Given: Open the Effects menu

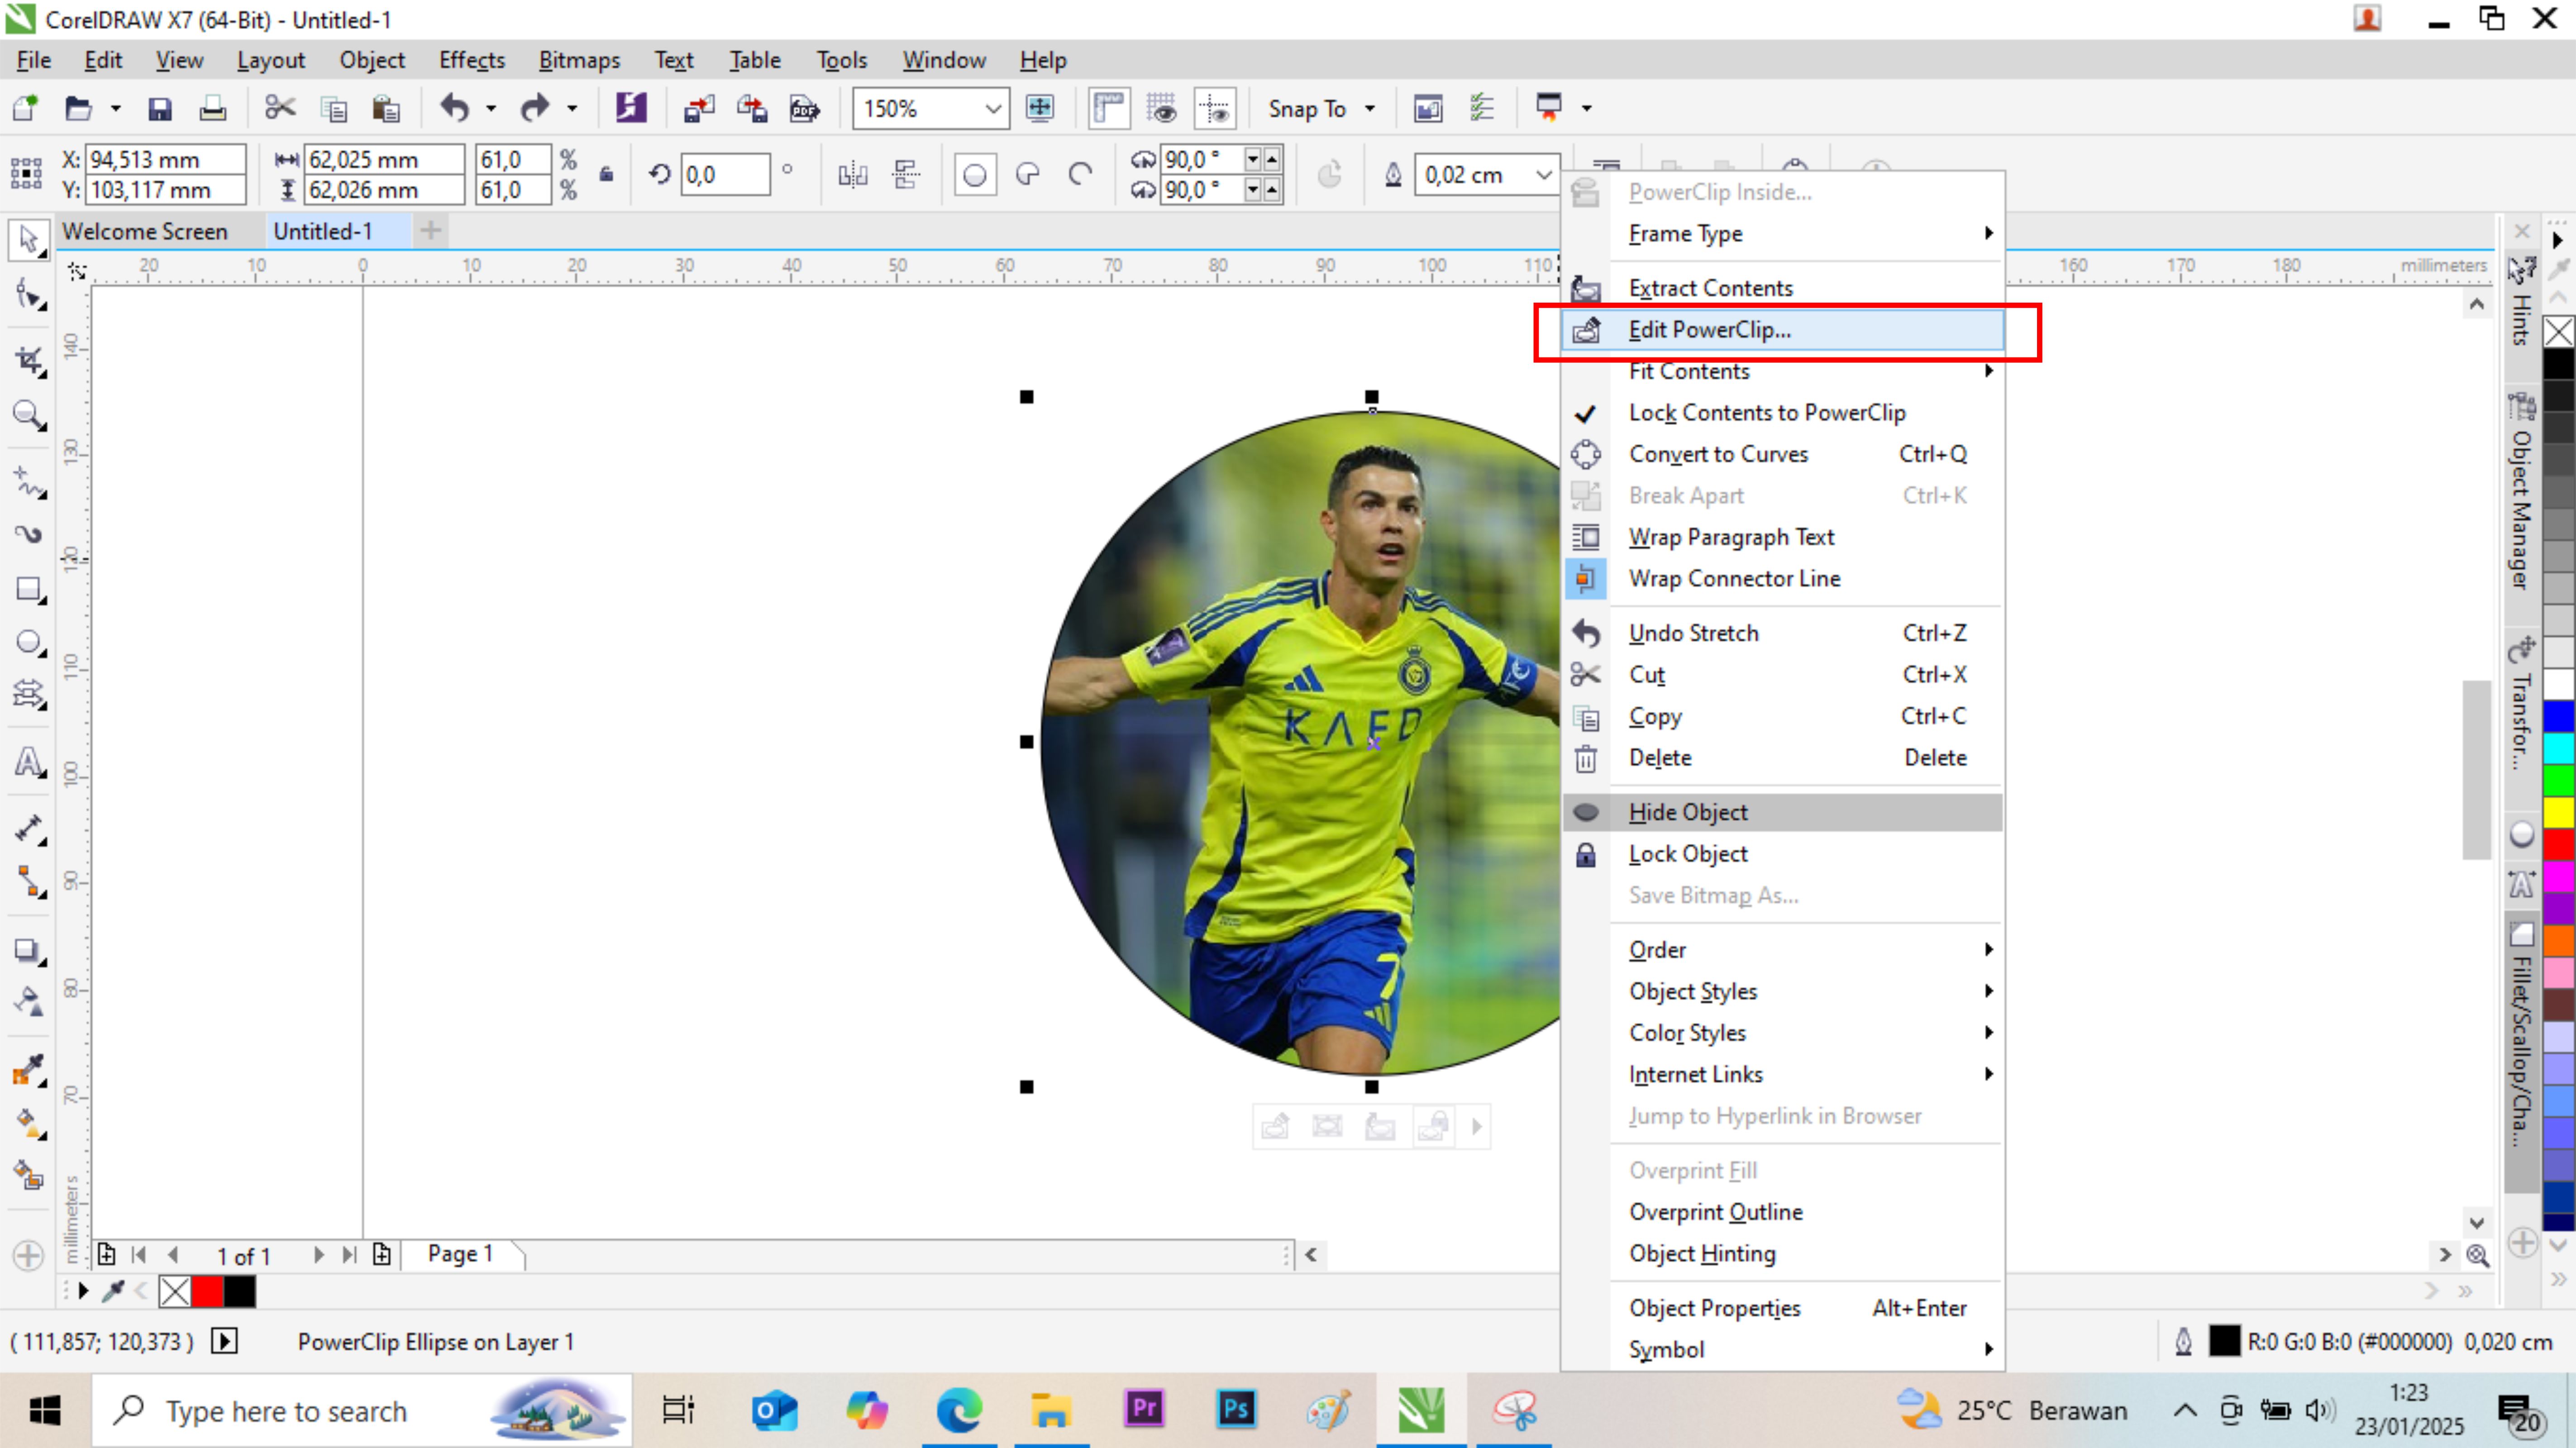Looking at the screenshot, I should point(471,60).
